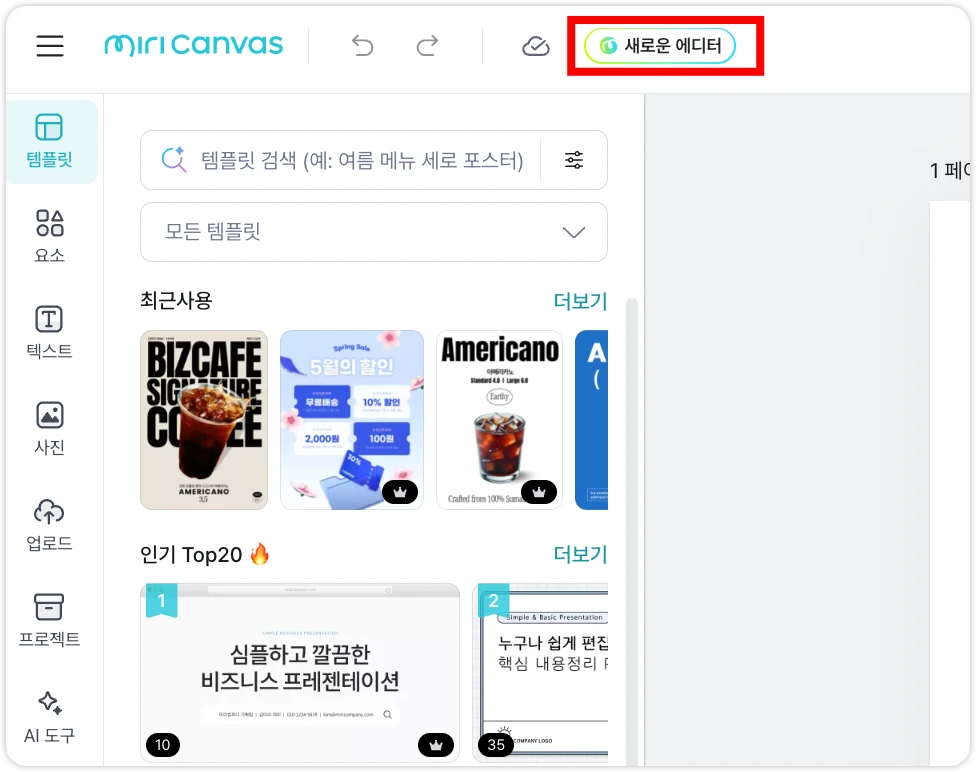Open the hamburger main menu

pyautogui.click(x=50, y=46)
